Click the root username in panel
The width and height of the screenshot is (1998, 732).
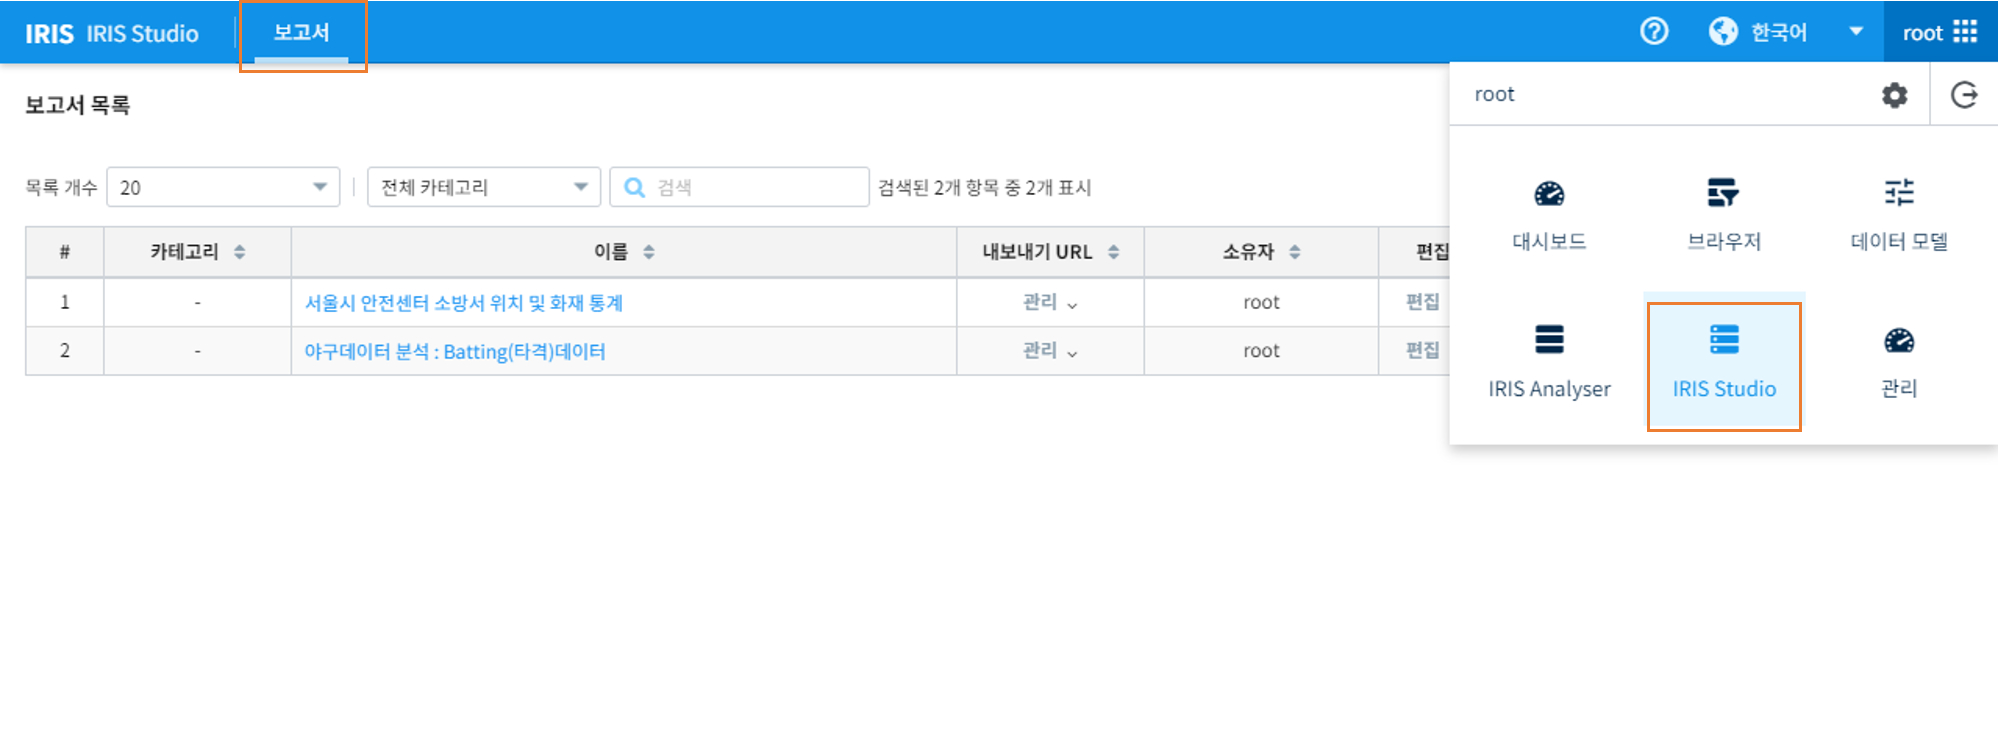click(1494, 94)
